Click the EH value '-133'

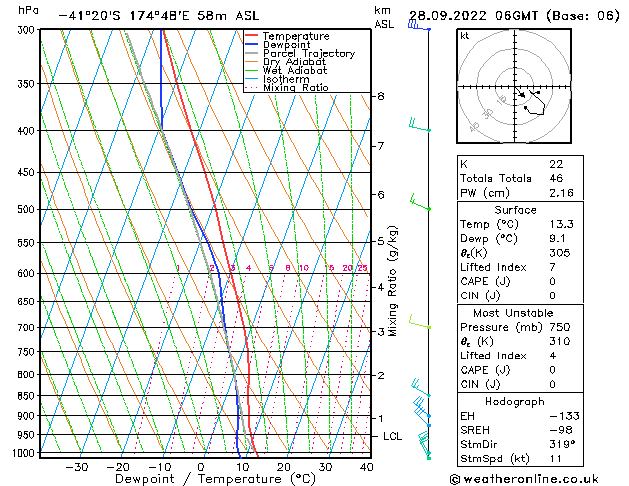564,416
